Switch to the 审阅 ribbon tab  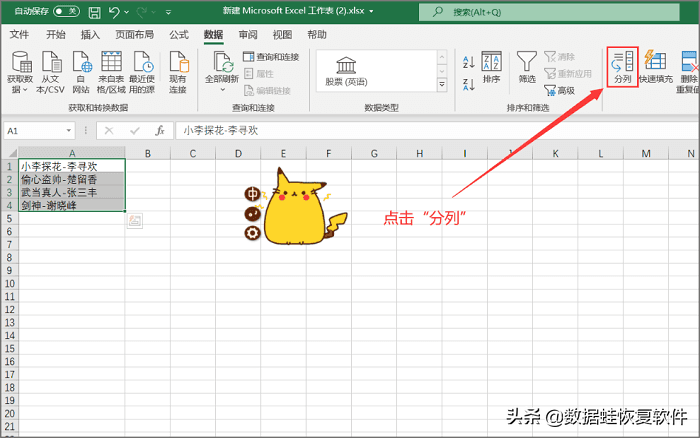point(248,34)
